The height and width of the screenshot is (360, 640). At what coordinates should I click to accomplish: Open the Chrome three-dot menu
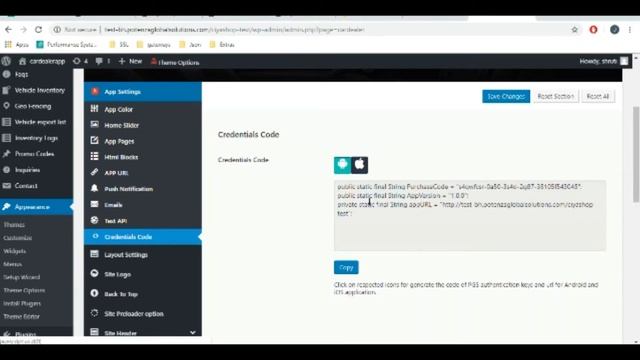click(630, 29)
